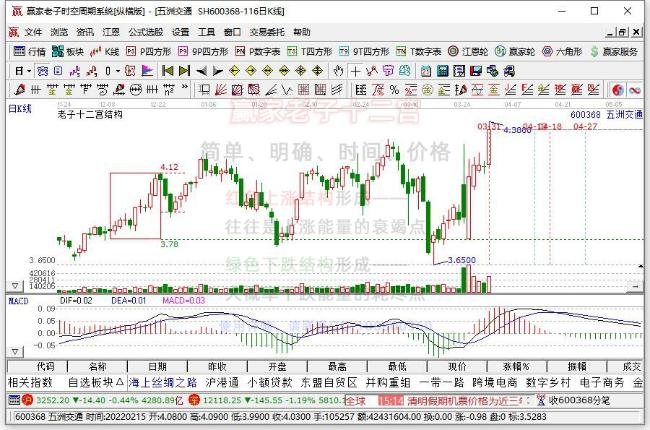Open the T四方形 tool
650x430 pixels.
pos(310,51)
